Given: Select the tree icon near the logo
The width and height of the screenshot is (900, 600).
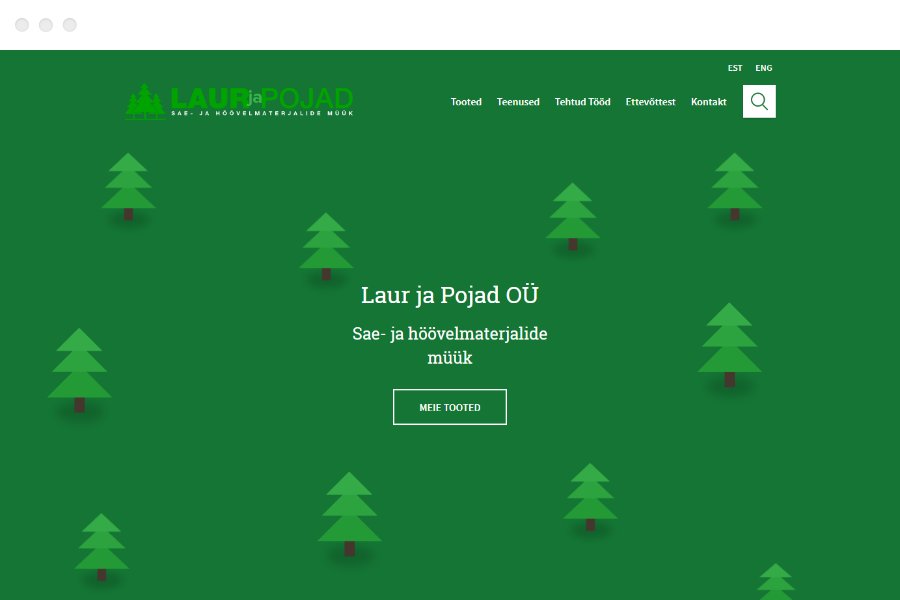Looking at the screenshot, I should 145,100.
